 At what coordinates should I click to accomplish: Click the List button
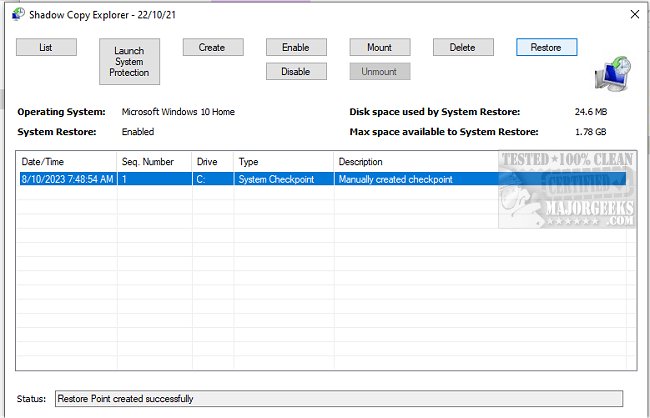tap(45, 47)
